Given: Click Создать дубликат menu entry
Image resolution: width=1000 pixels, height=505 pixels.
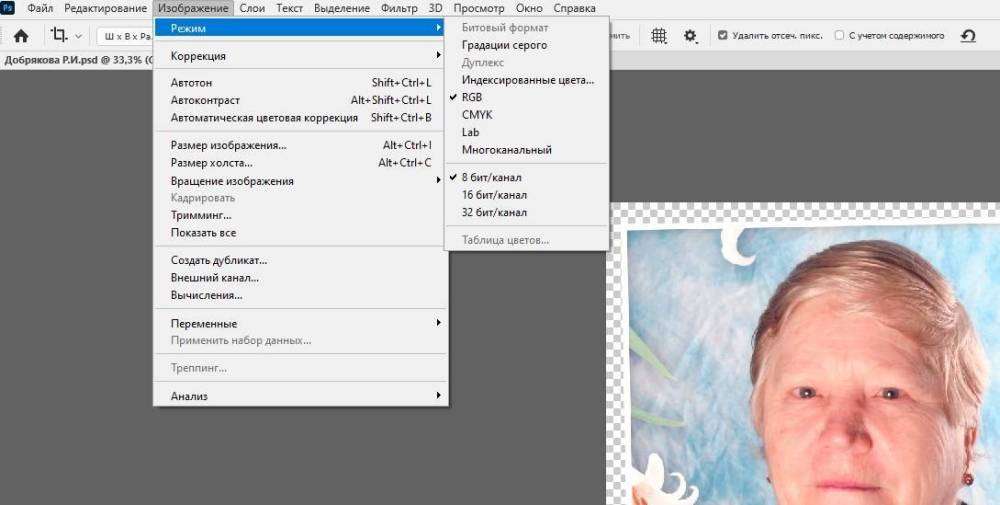Looking at the screenshot, I should point(219,260).
